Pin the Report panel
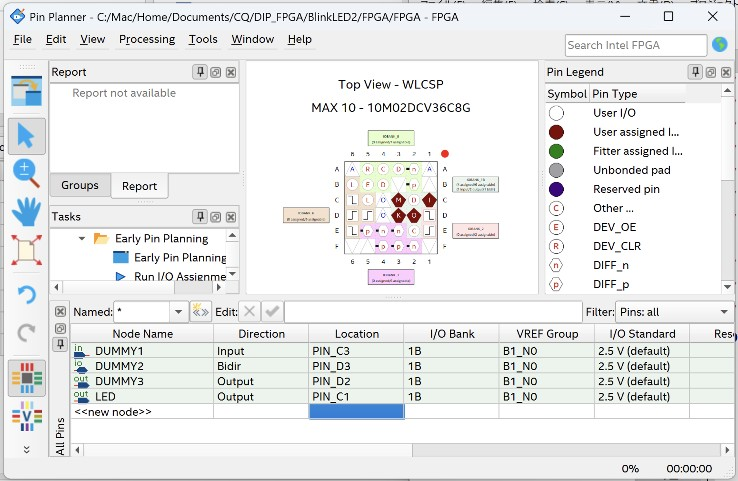738x481 pixels. [200, 72]
